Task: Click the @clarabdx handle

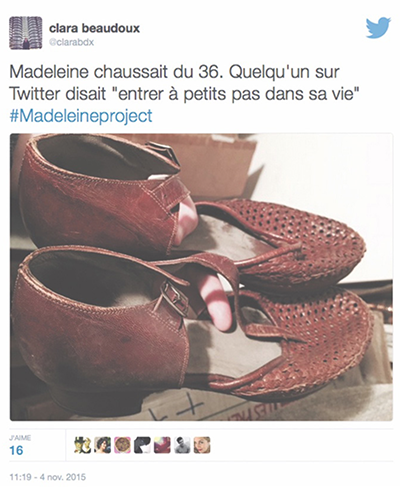Action: tap(71, 42)
